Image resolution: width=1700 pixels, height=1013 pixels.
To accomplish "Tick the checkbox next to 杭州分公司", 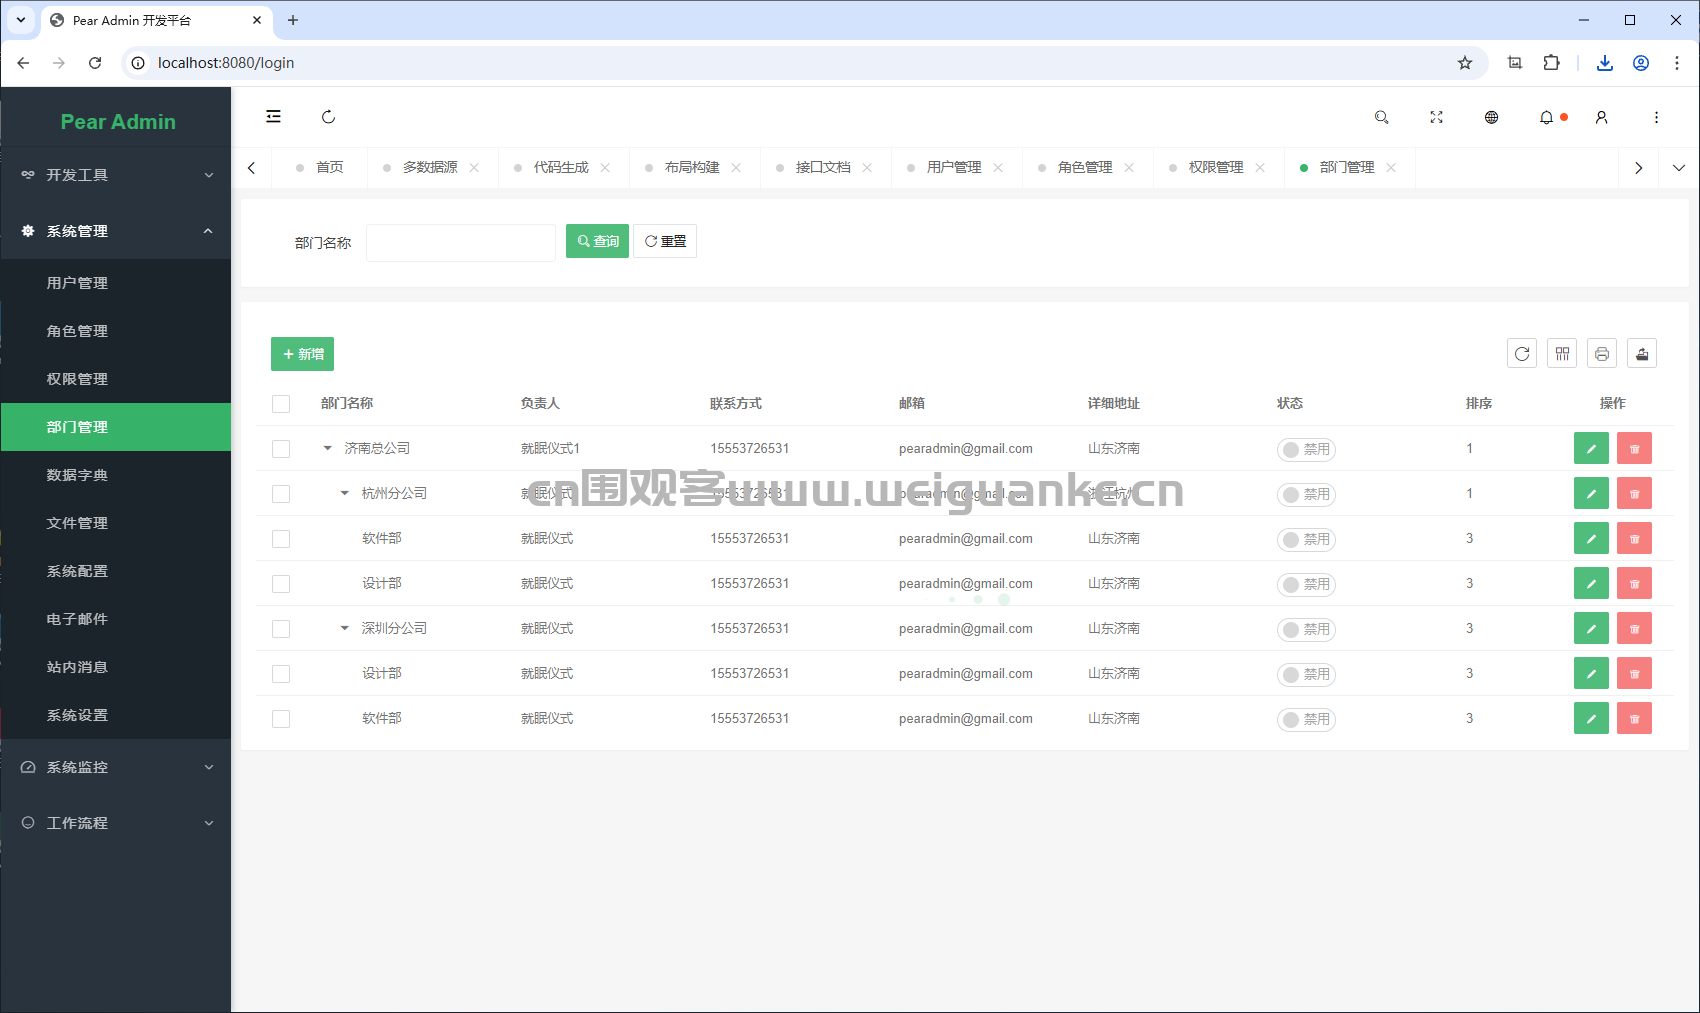I will (281, 493).
